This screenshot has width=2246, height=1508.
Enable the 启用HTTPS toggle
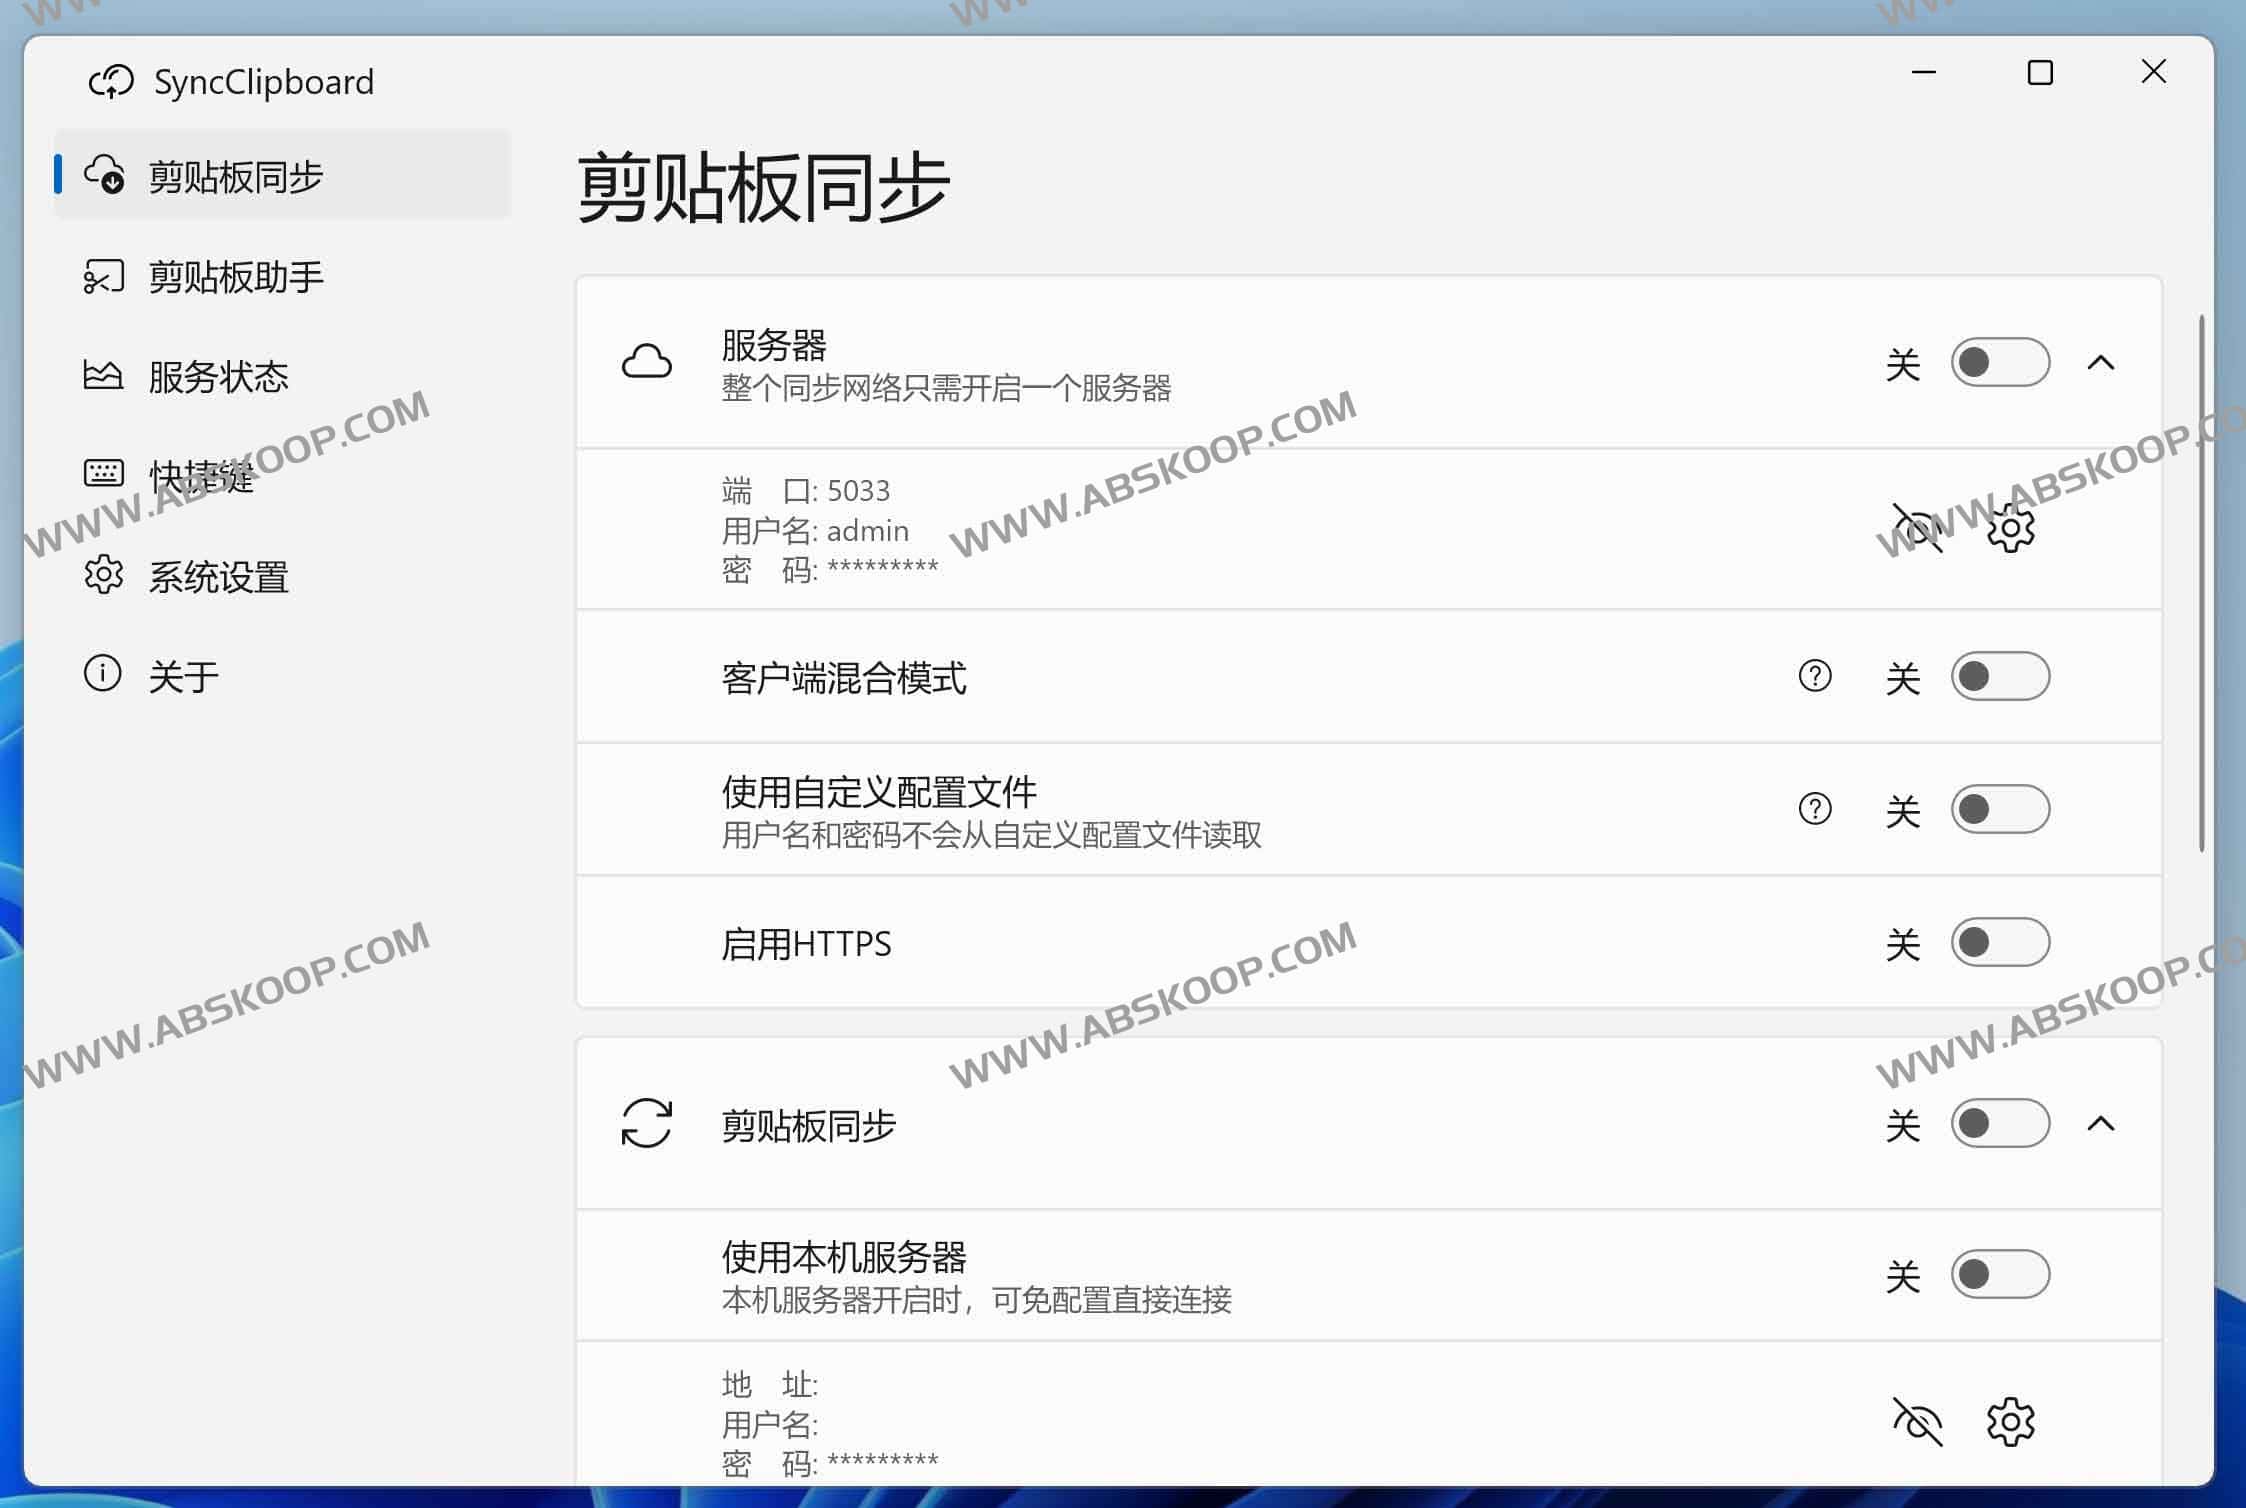(2000, 943)
